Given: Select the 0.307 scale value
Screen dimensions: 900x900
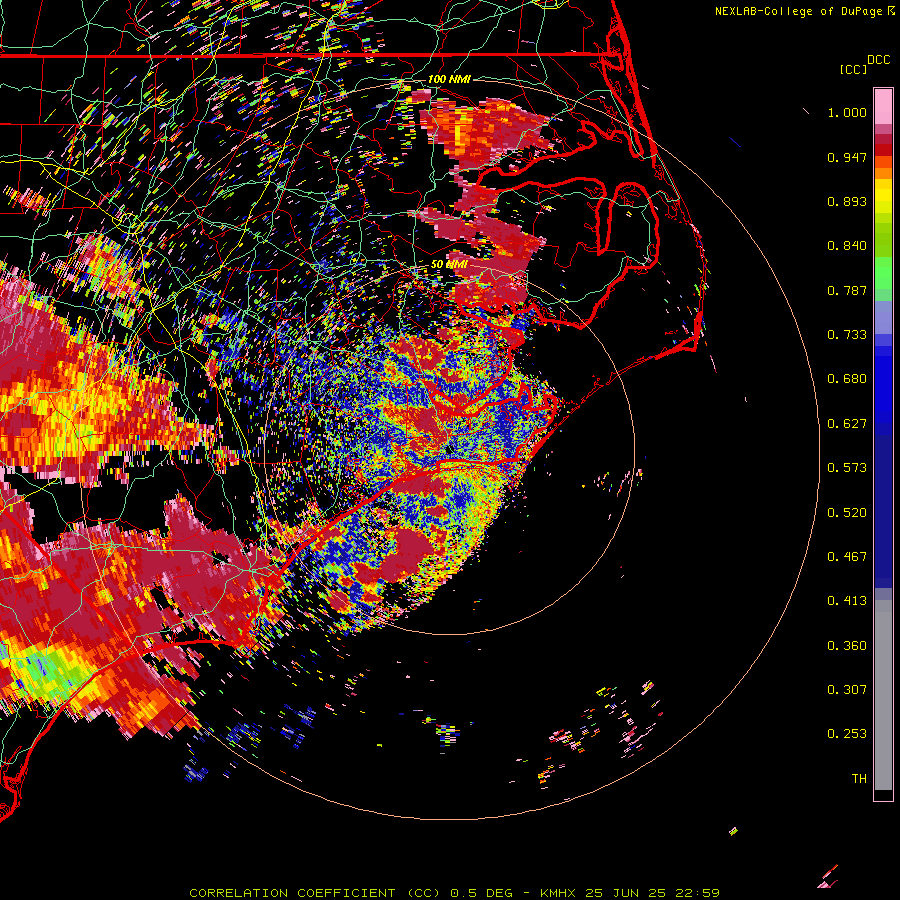Looking at the screenshot, I should pos(847,690).
